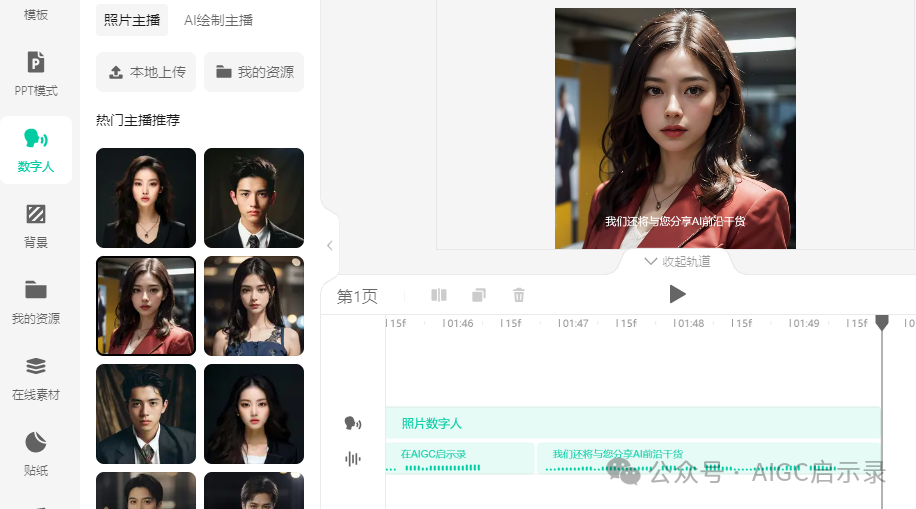
Task: Select the woman in black suit thumbnail
Action: (x=146, y=198)
